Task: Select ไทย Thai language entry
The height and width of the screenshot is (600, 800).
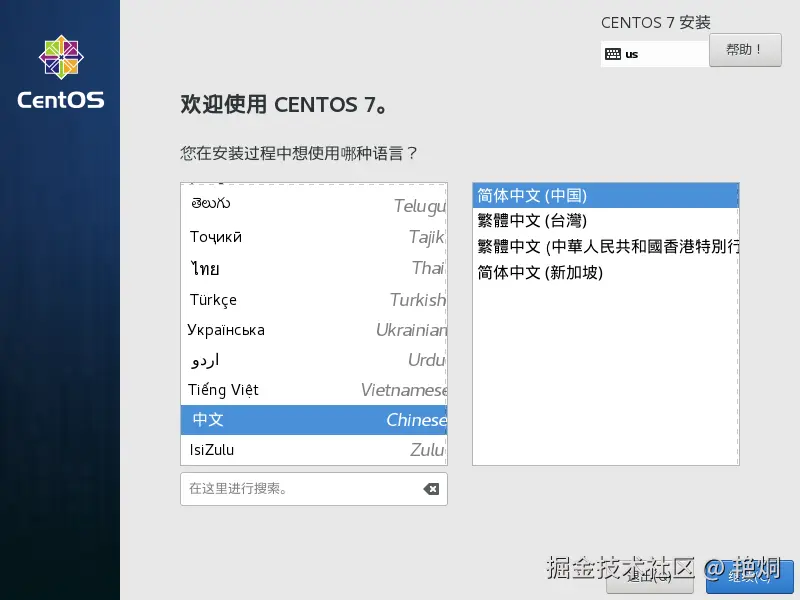Action: [300, 268]
